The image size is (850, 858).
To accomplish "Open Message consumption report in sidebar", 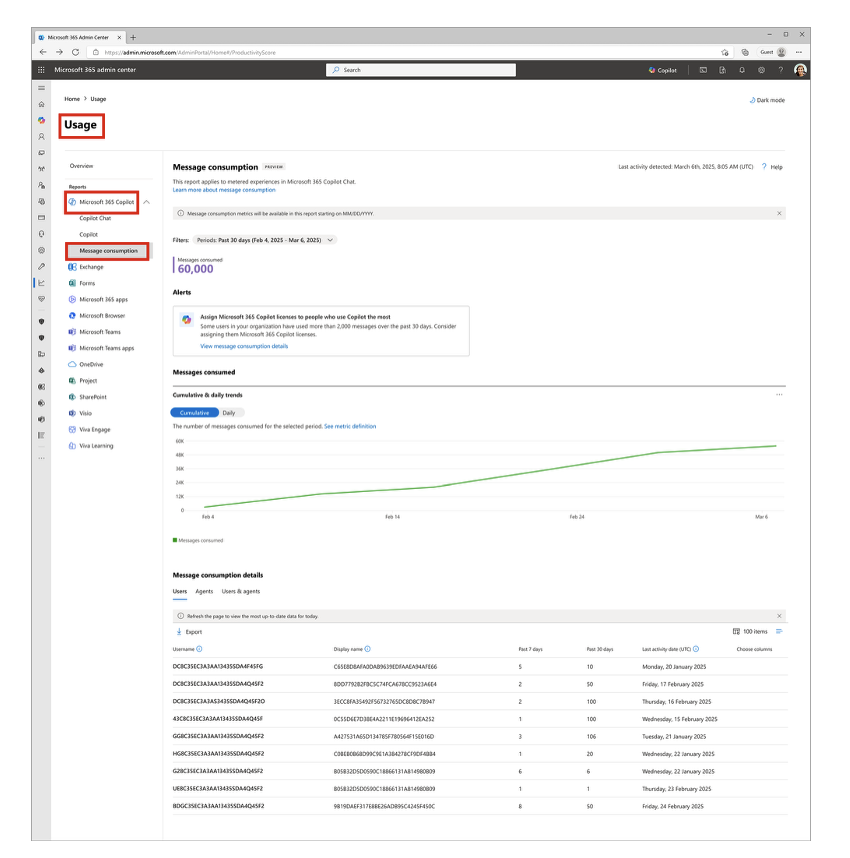I will [x=108, y=251].
